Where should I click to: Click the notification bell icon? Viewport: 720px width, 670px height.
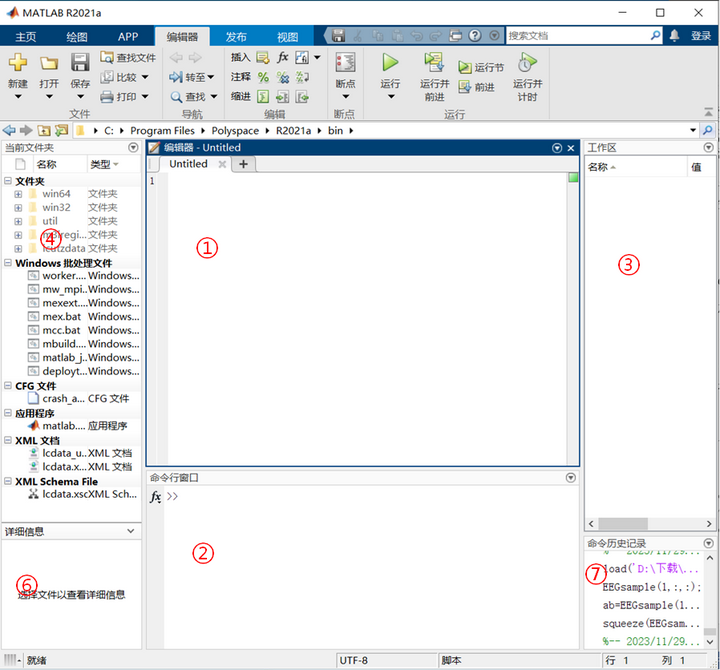pyautogui.click(x=674, y=35)
